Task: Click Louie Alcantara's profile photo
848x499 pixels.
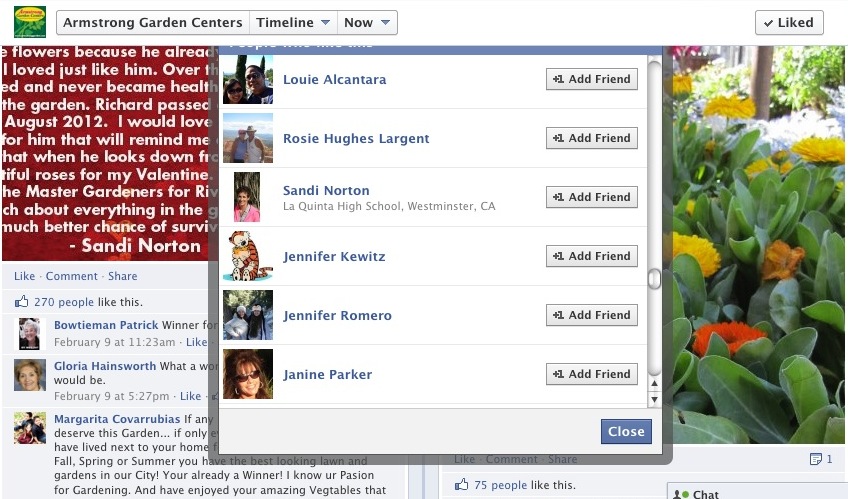Action: click(248, 79)
